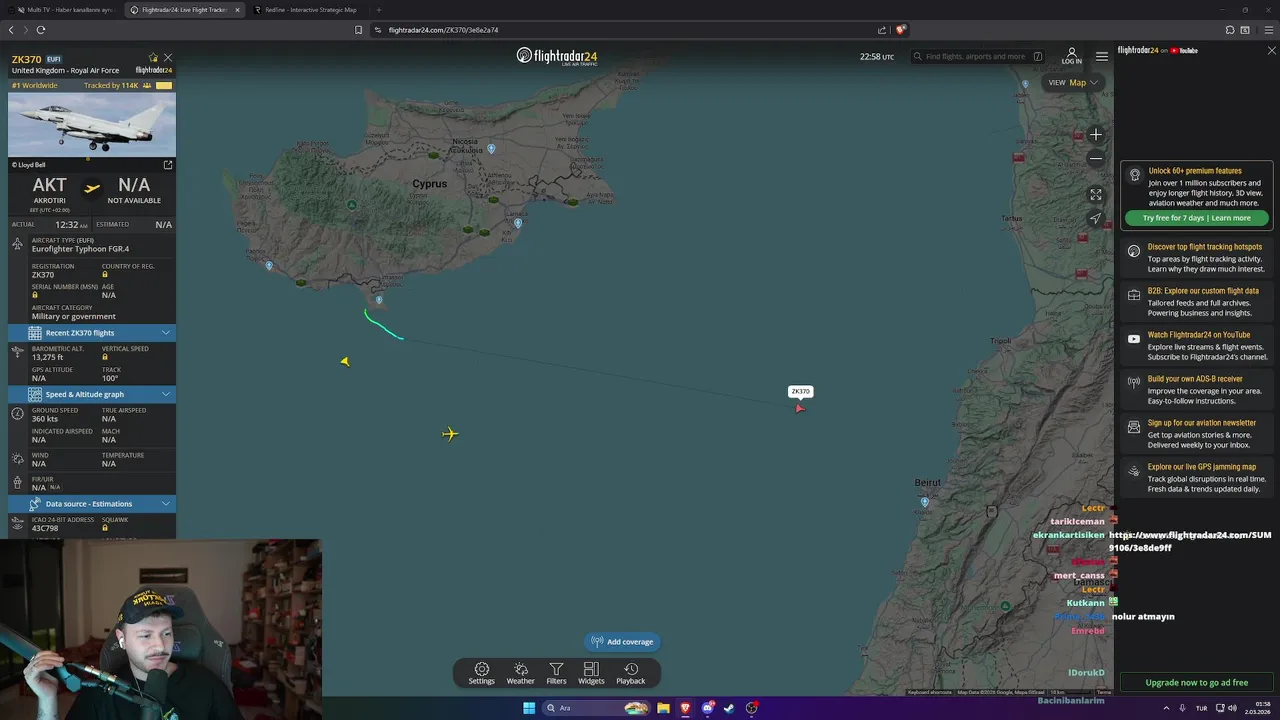
Task: Click the Flightradar24 logo
Action: (557, 56)
